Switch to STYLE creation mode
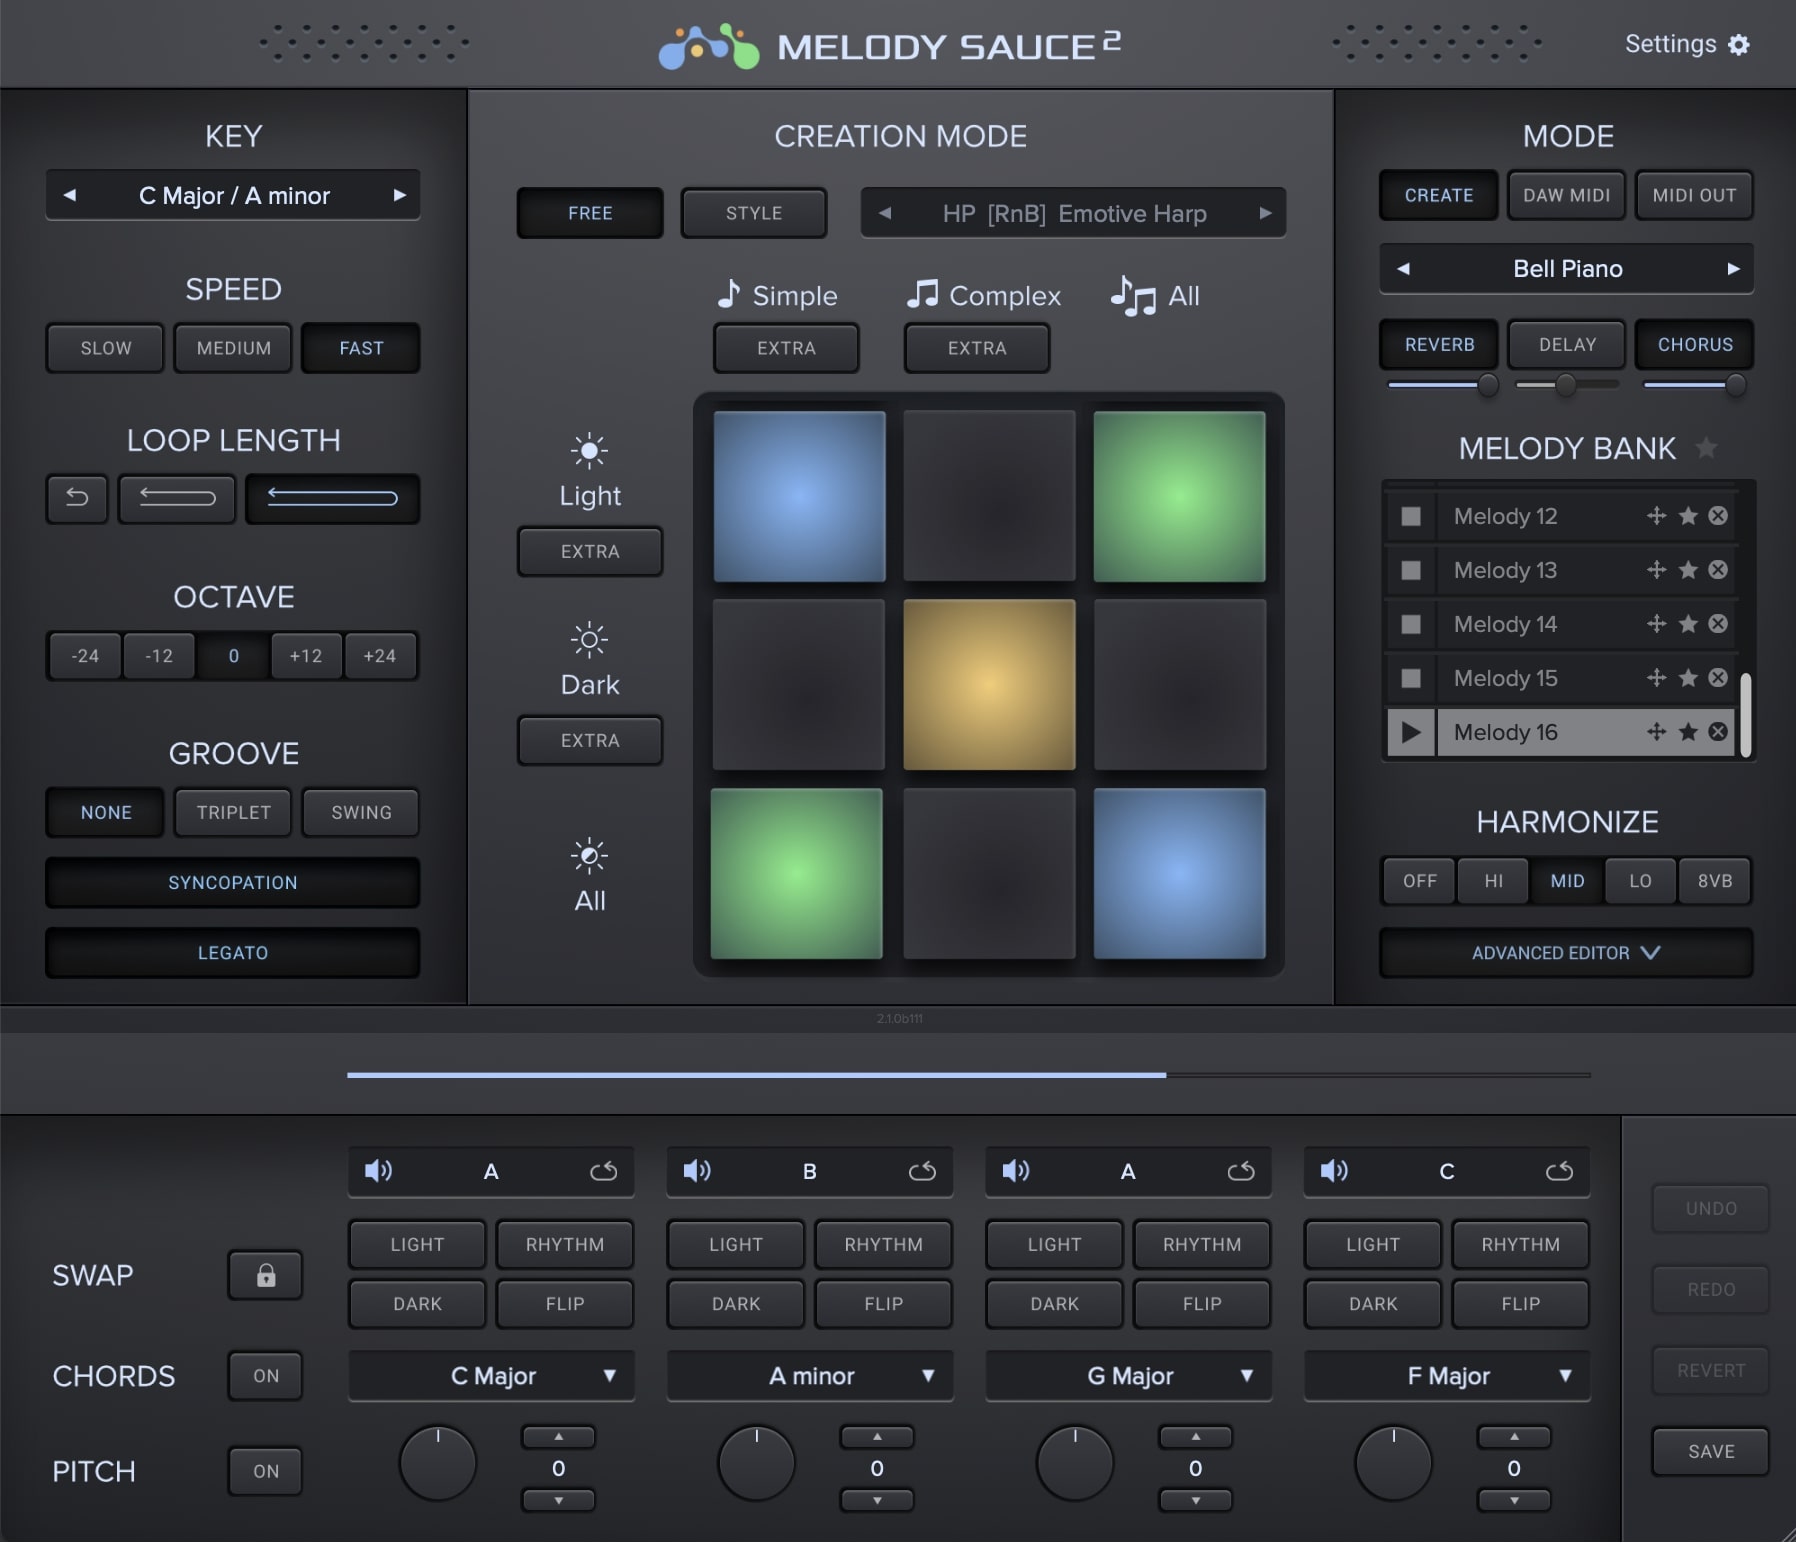 (754, 213)
